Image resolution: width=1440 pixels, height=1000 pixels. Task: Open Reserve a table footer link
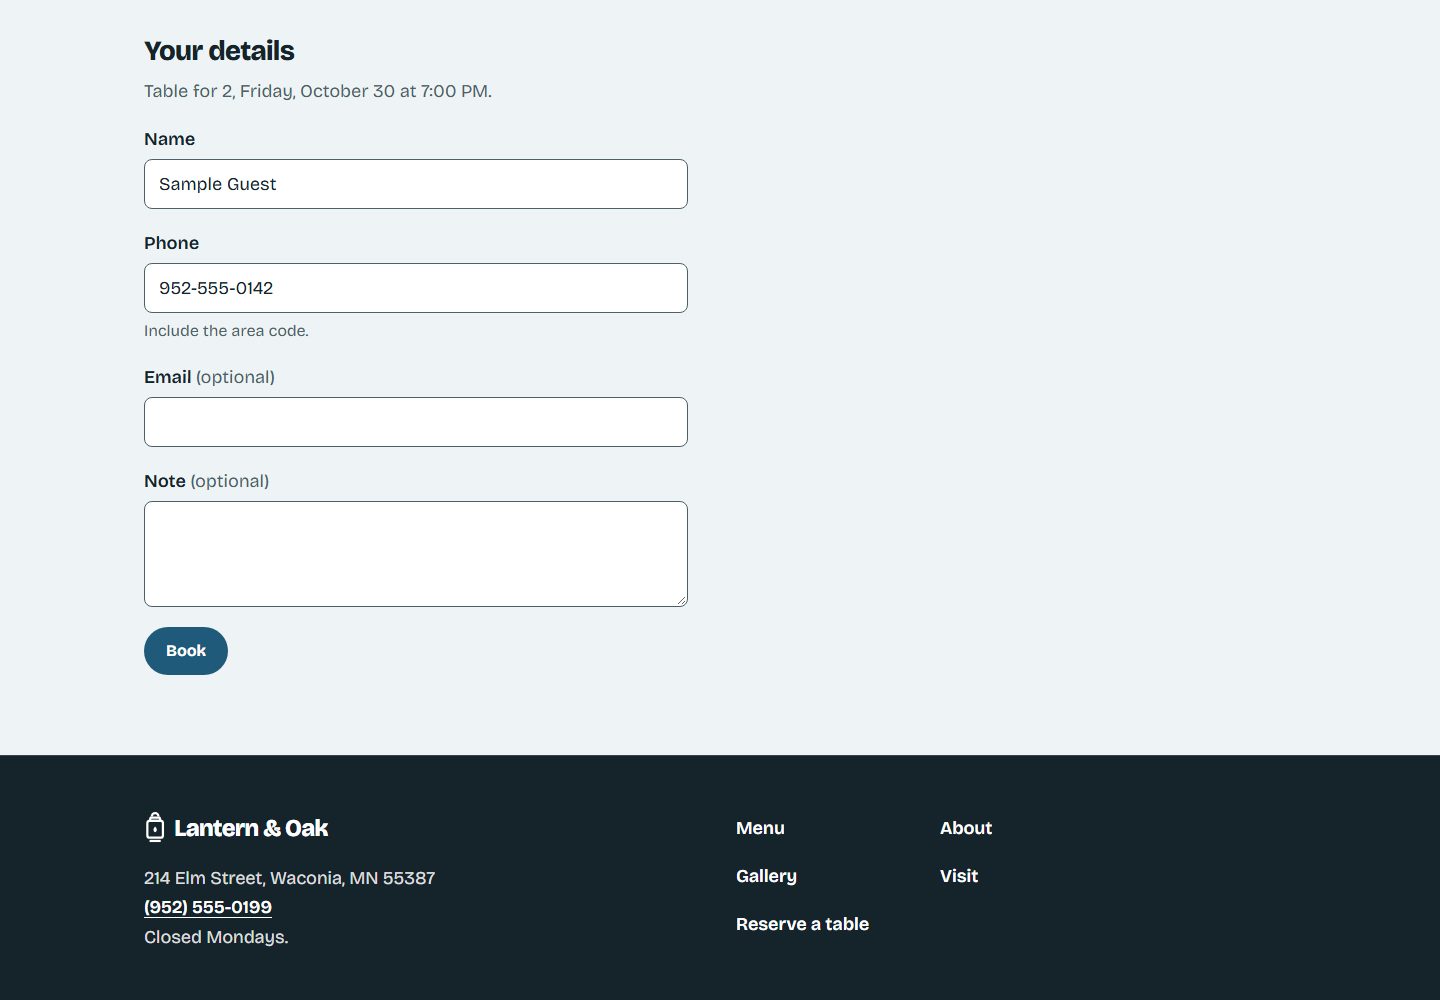point(802,924)
